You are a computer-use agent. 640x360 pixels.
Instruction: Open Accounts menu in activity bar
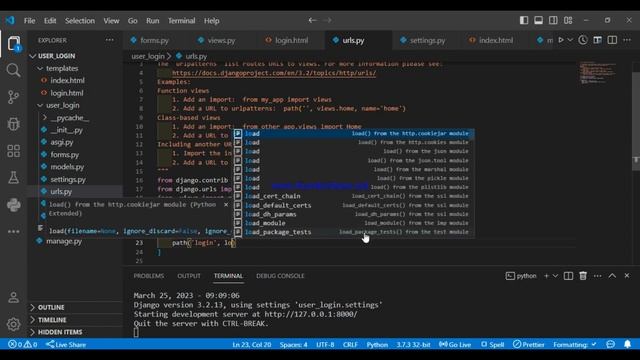(x=13, y=297)
